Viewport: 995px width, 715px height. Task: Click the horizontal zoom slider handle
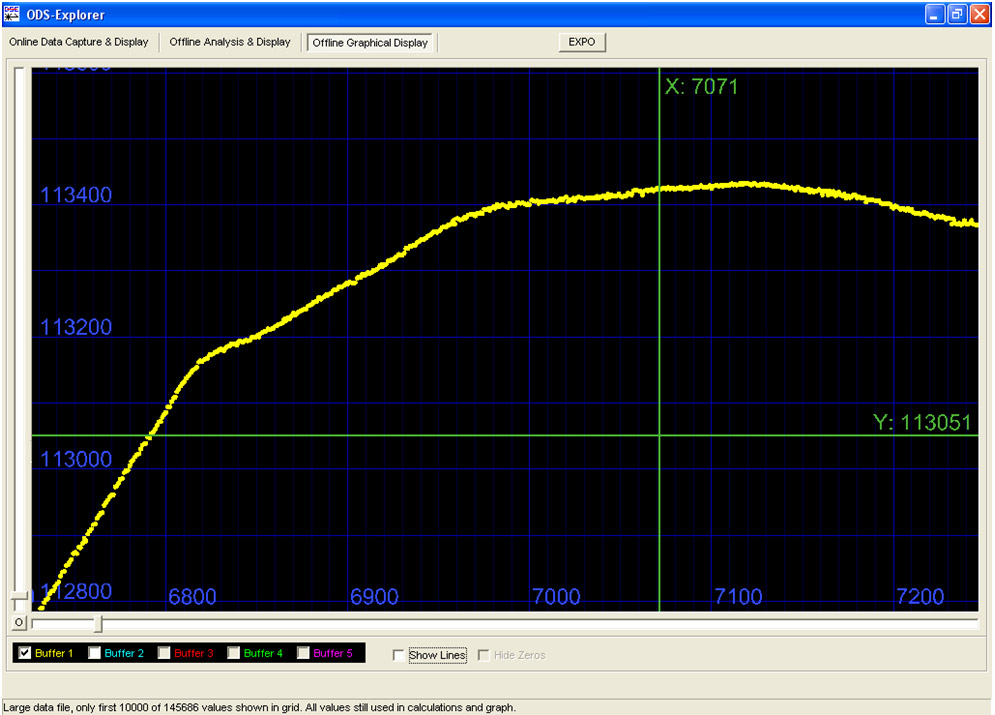pos(98,624)
